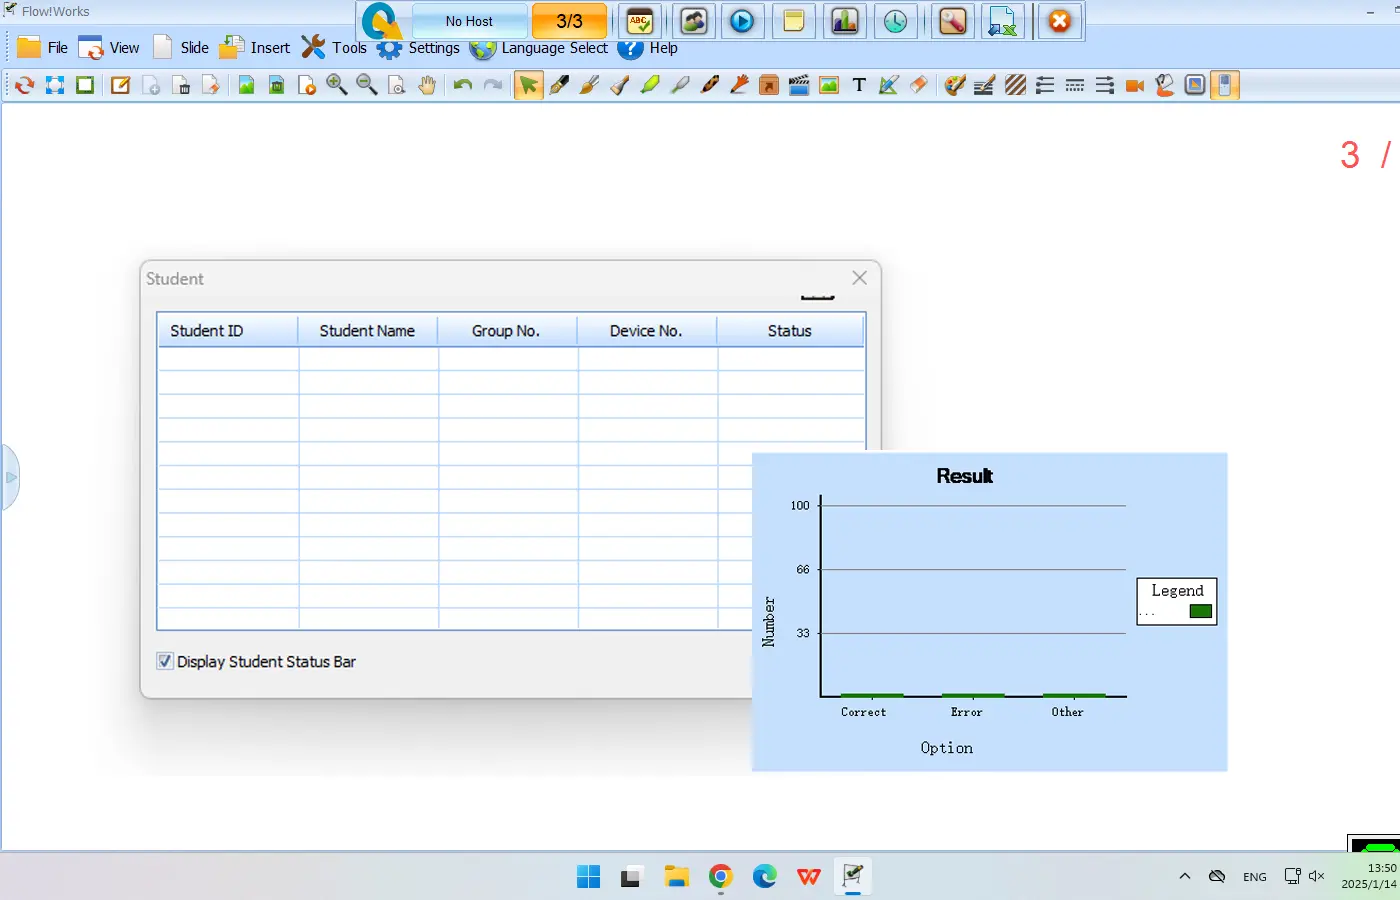The width and height of the screenshot is (1400, 900).
Task: Click the redo arrow
Action: tap(493, 85)
